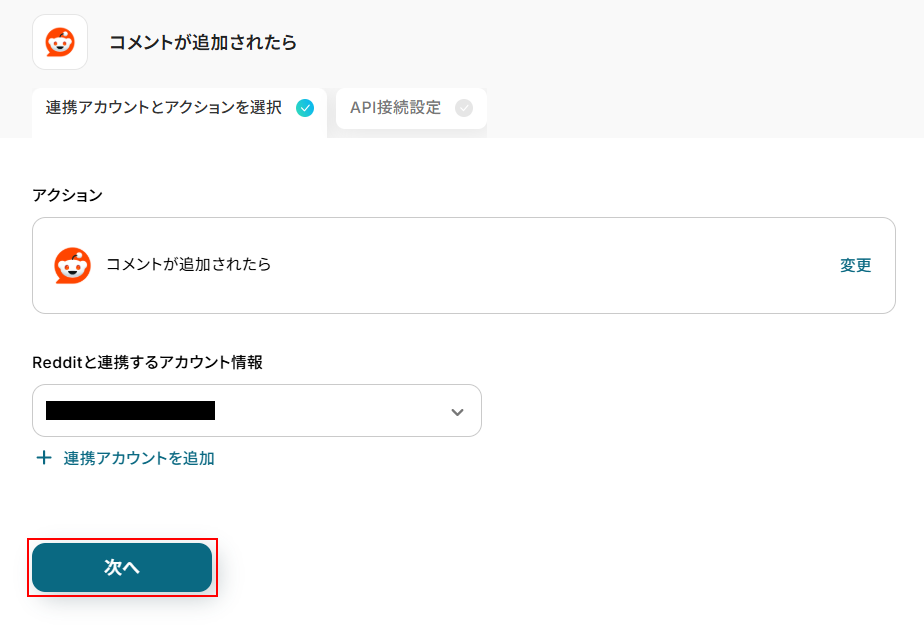924x632 pixels.
Task: Click the Reddit logo in the page header
Action: [60, 42]
